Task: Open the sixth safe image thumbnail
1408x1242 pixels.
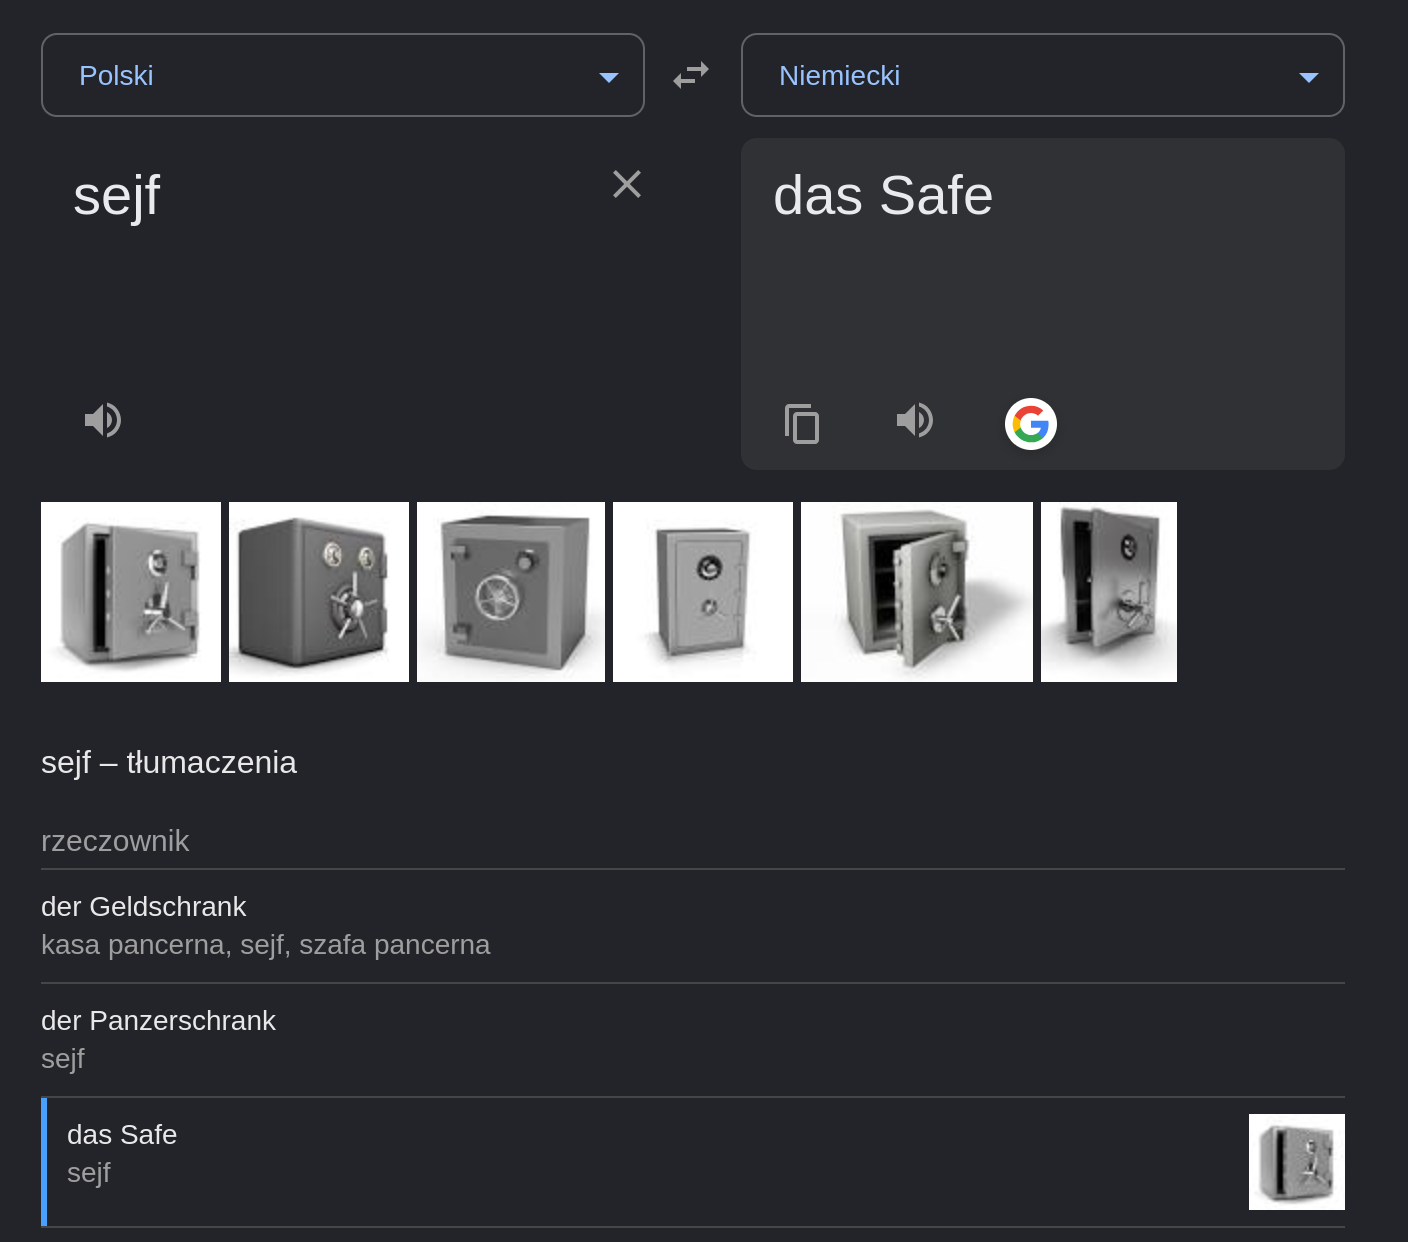Action: click(1109, 592)
